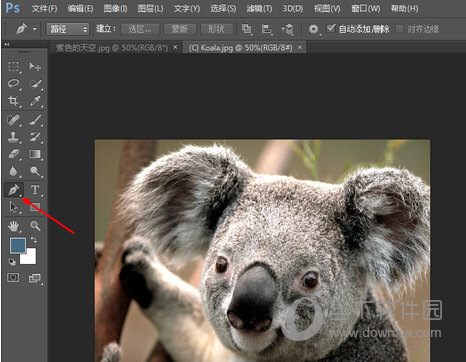Select the Healing Brush tool
Screen dimensions: 466x362
click(x=13, y=120)
